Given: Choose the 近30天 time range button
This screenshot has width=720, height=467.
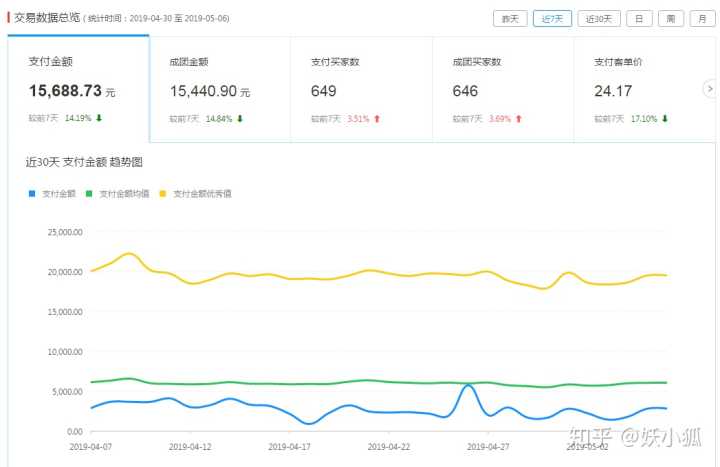Looking at the screenshot, I should (x=600, y=18).
